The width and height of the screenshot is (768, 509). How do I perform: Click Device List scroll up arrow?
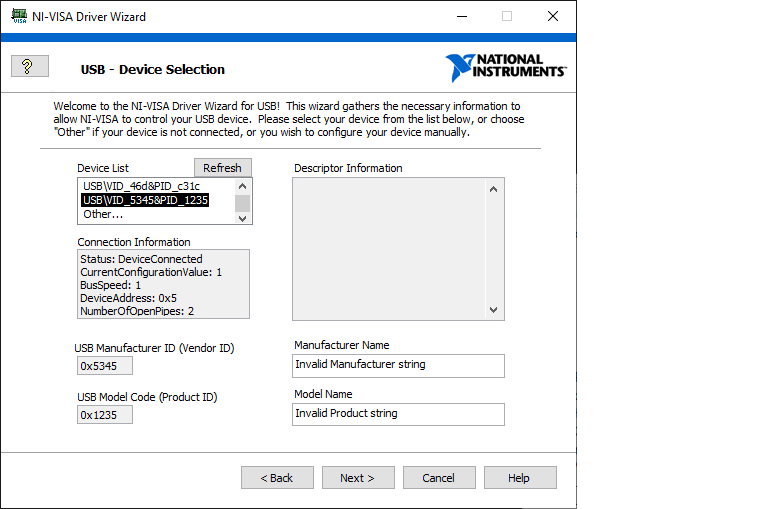coord(242,186)
